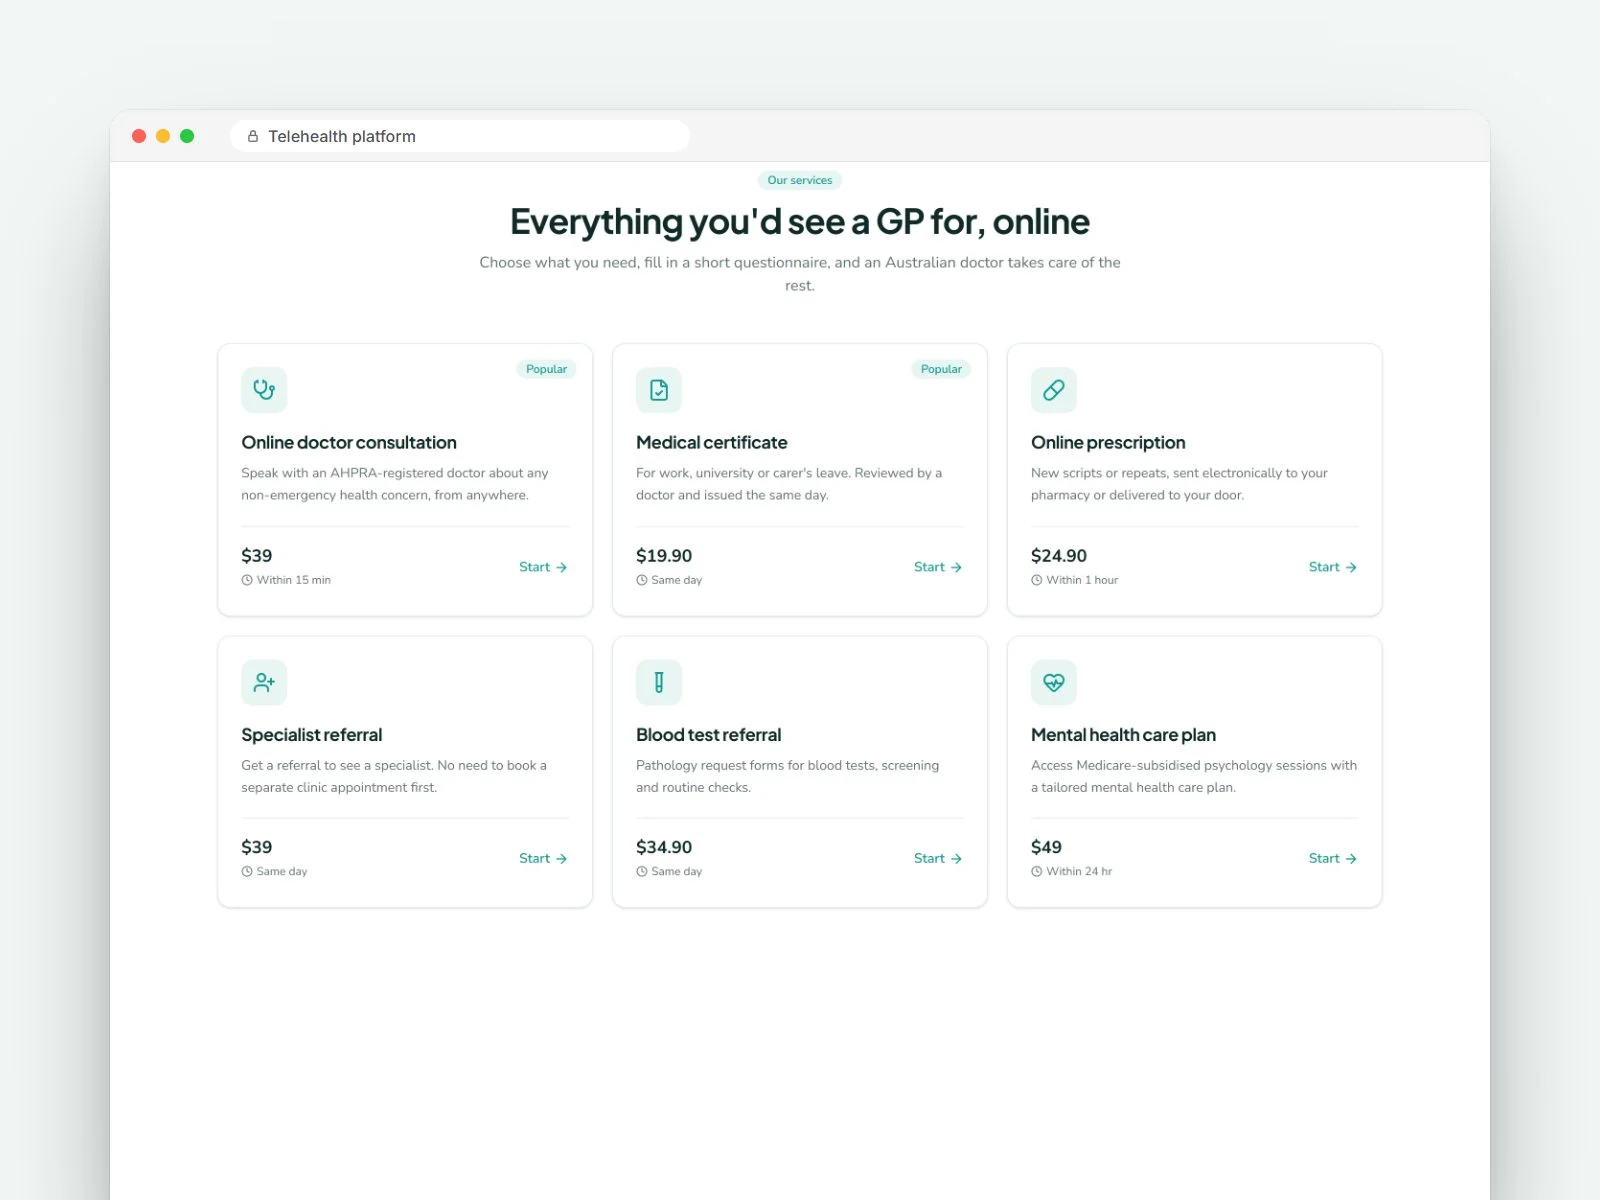Click the $19.90 price on Medical certificate
The image size is (1600, 1200).
(x=664, y=556)
